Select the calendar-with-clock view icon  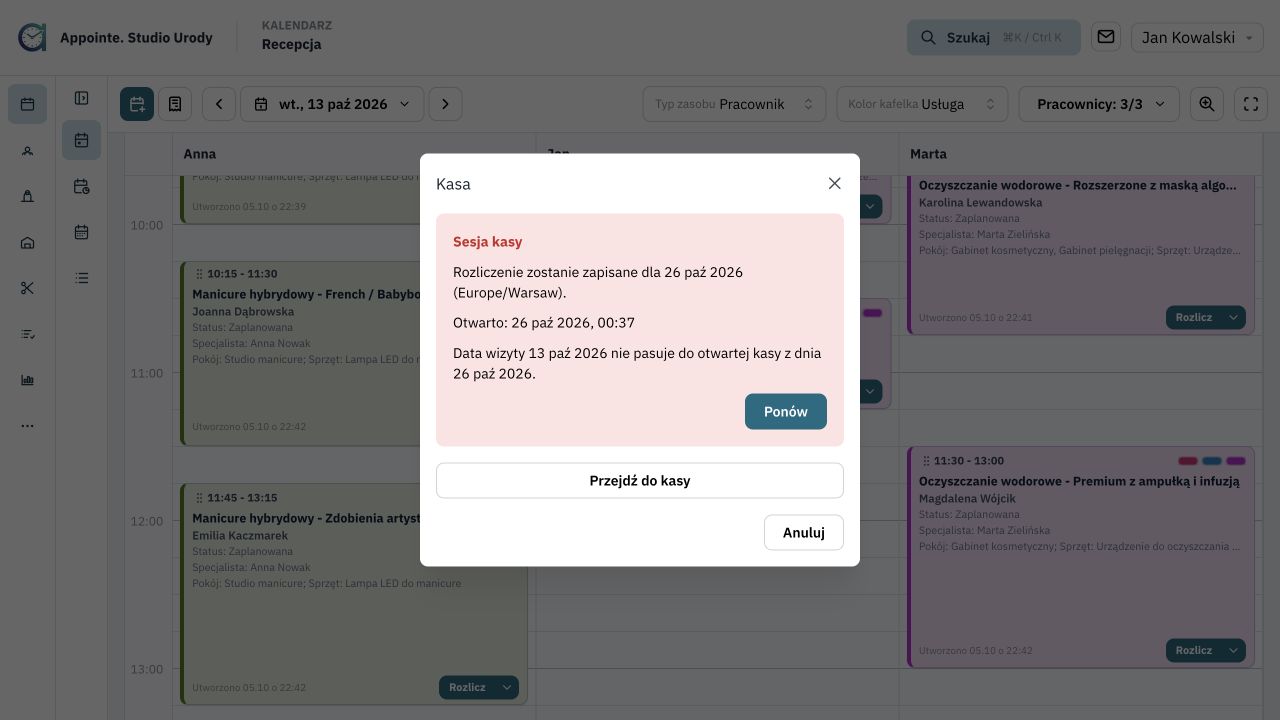pyautogui.click(x=82, y=186)
